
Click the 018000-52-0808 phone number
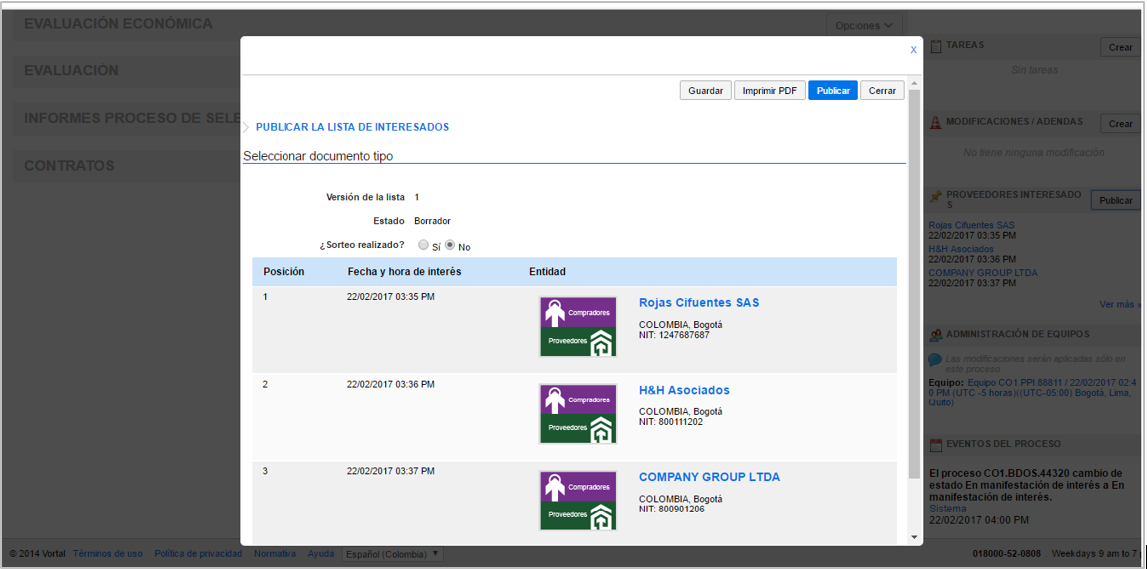[1007, 554]
